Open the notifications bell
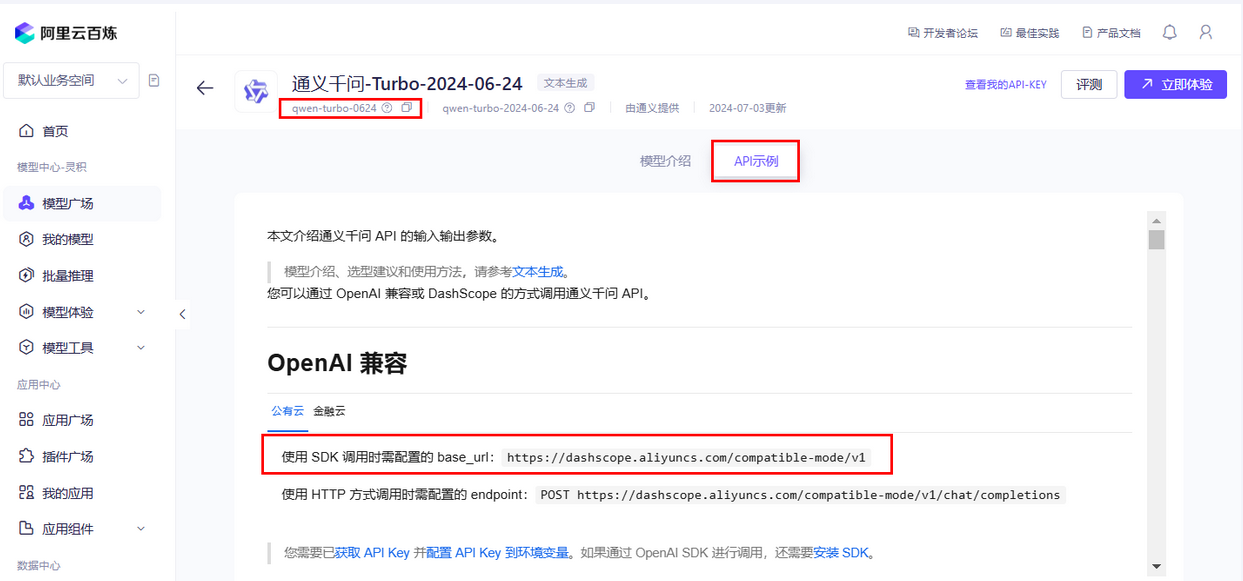 point(1170,33)
